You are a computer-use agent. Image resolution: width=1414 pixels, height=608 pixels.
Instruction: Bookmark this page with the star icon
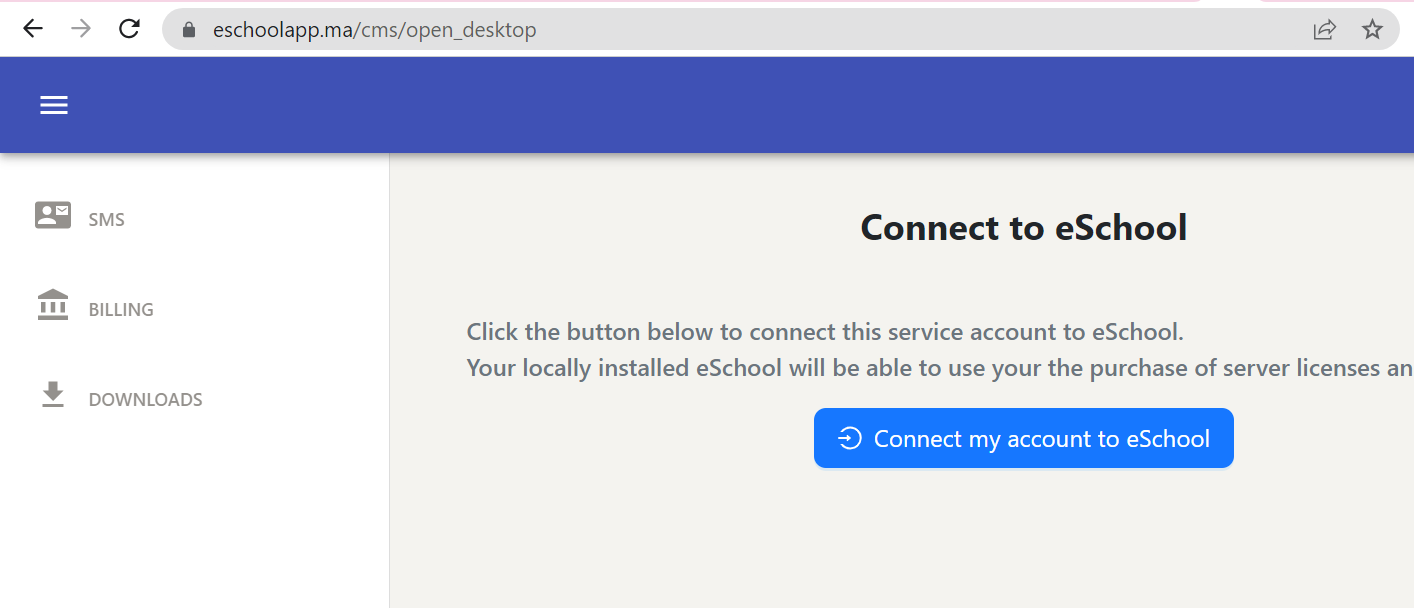tap(1372, 29)
